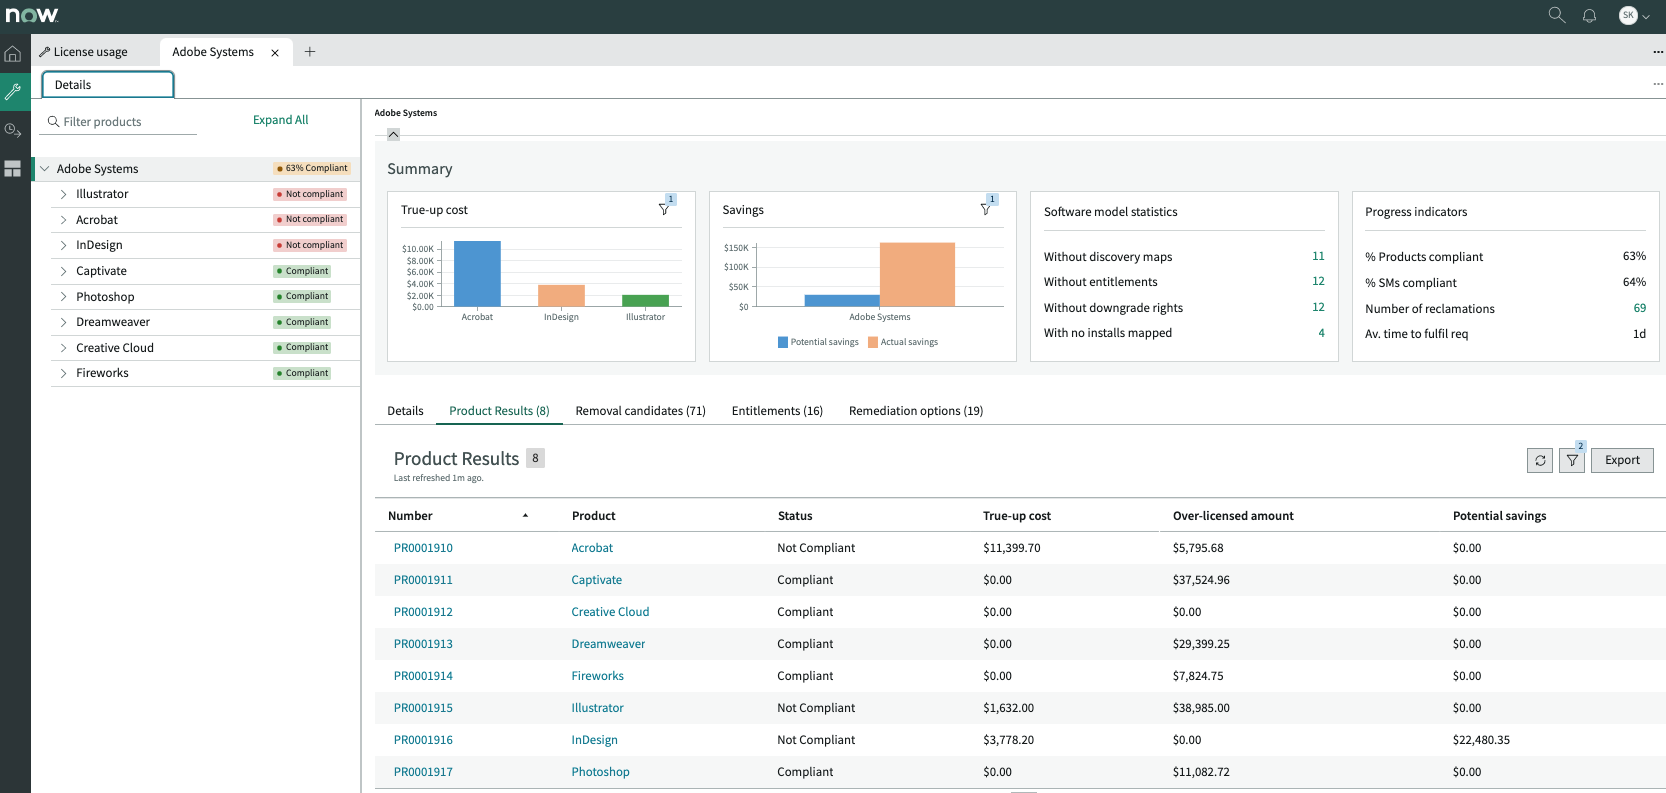Click magnifier icon in Filter products
The width and height of the screenshot is (1666, 793).
pyautogui.click(x=54, y=122)
